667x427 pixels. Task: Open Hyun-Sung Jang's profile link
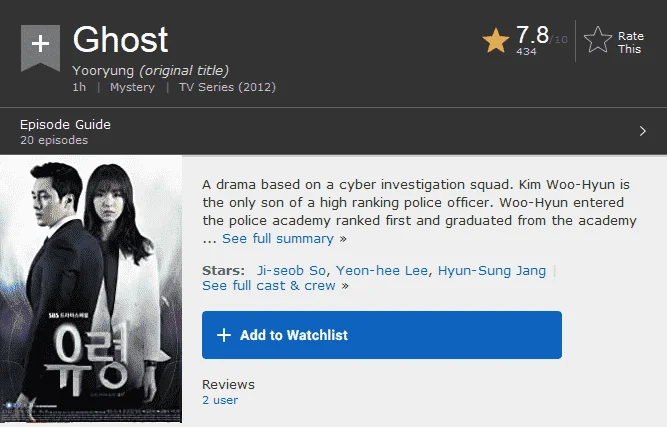pos(492,270)
